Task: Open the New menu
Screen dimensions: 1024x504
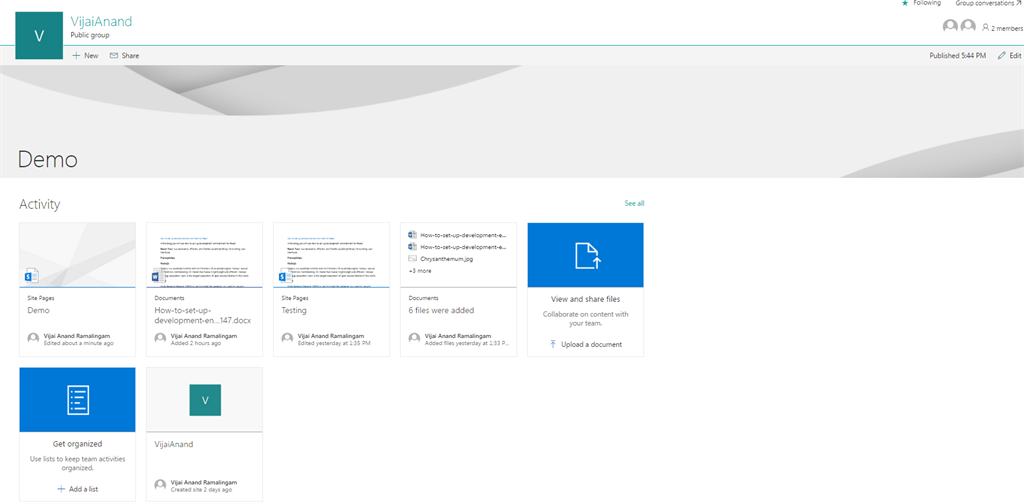Action: coord(86,55)
